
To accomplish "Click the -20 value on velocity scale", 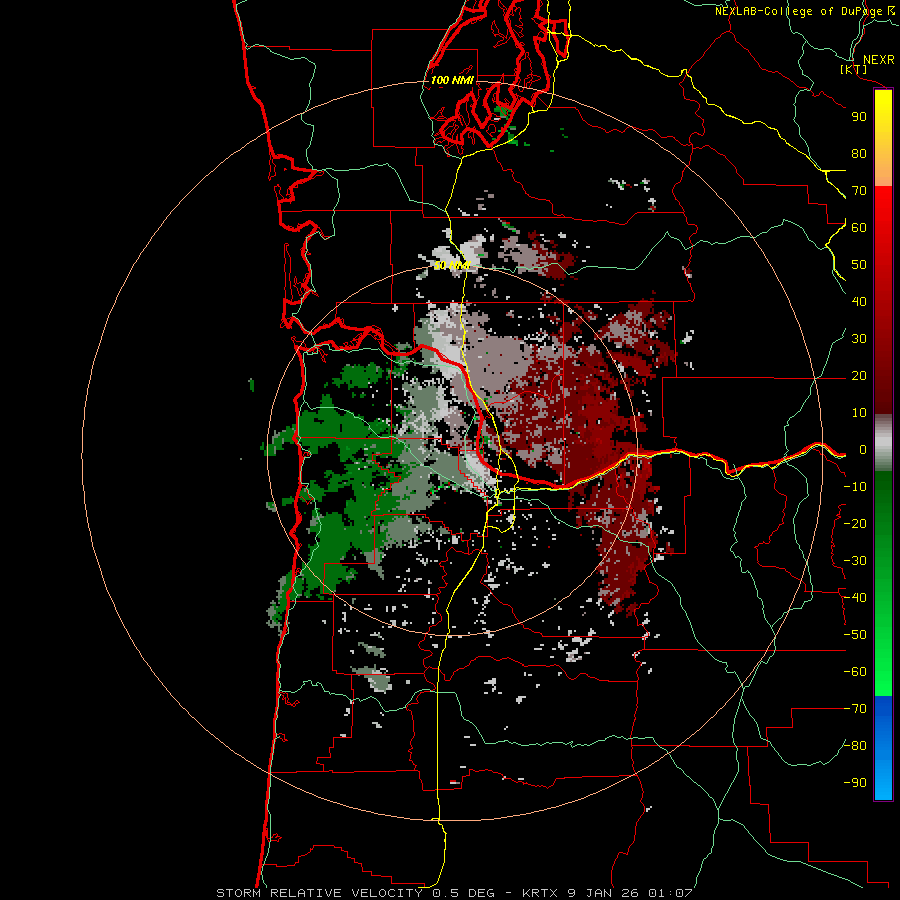I will (855, 523).
